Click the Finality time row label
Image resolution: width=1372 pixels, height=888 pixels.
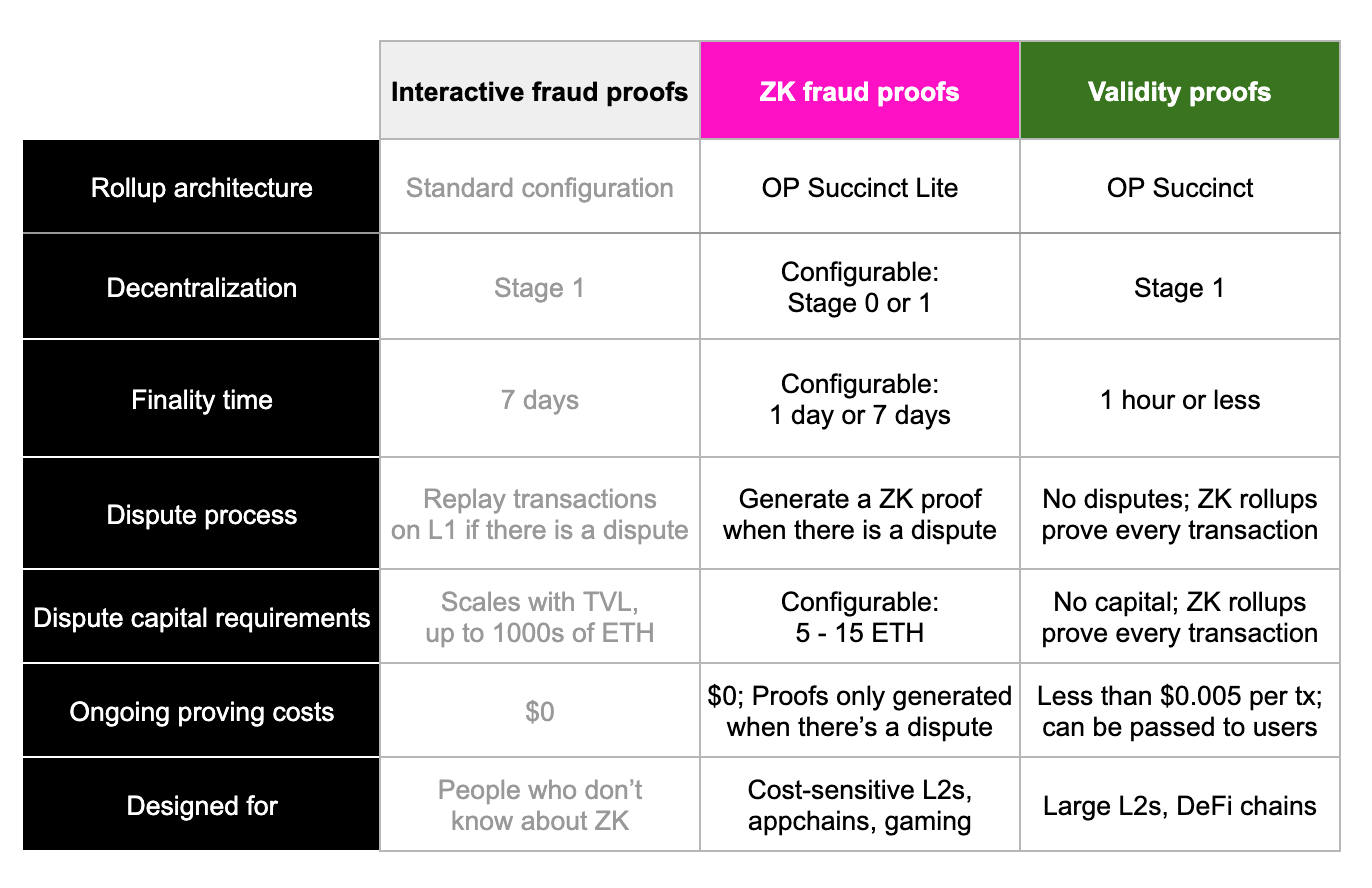point(201,400)
